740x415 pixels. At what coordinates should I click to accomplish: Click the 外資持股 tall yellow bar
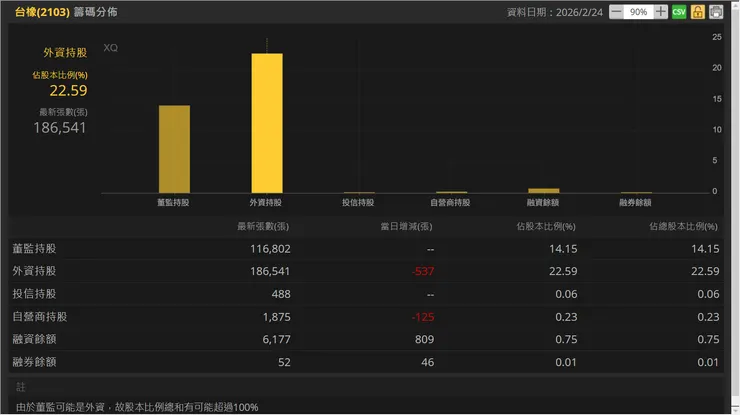point(267,123)
